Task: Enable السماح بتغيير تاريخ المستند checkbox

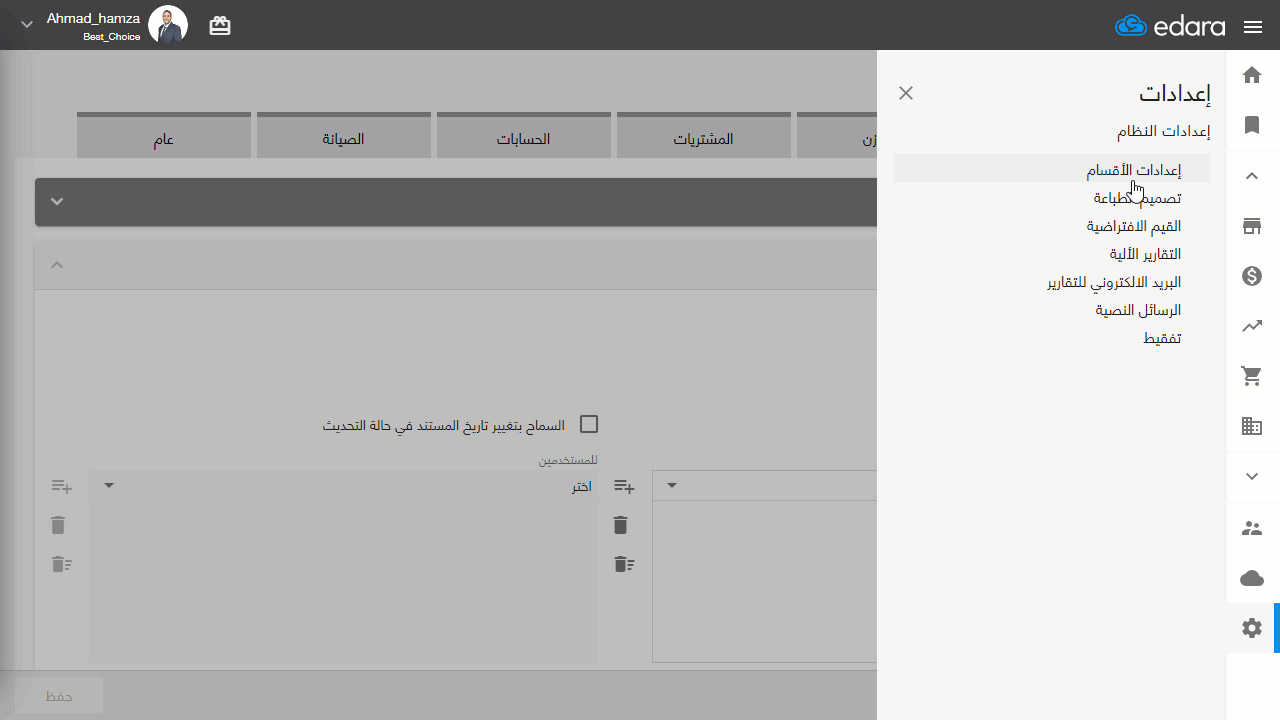Action: coord(589,425)
